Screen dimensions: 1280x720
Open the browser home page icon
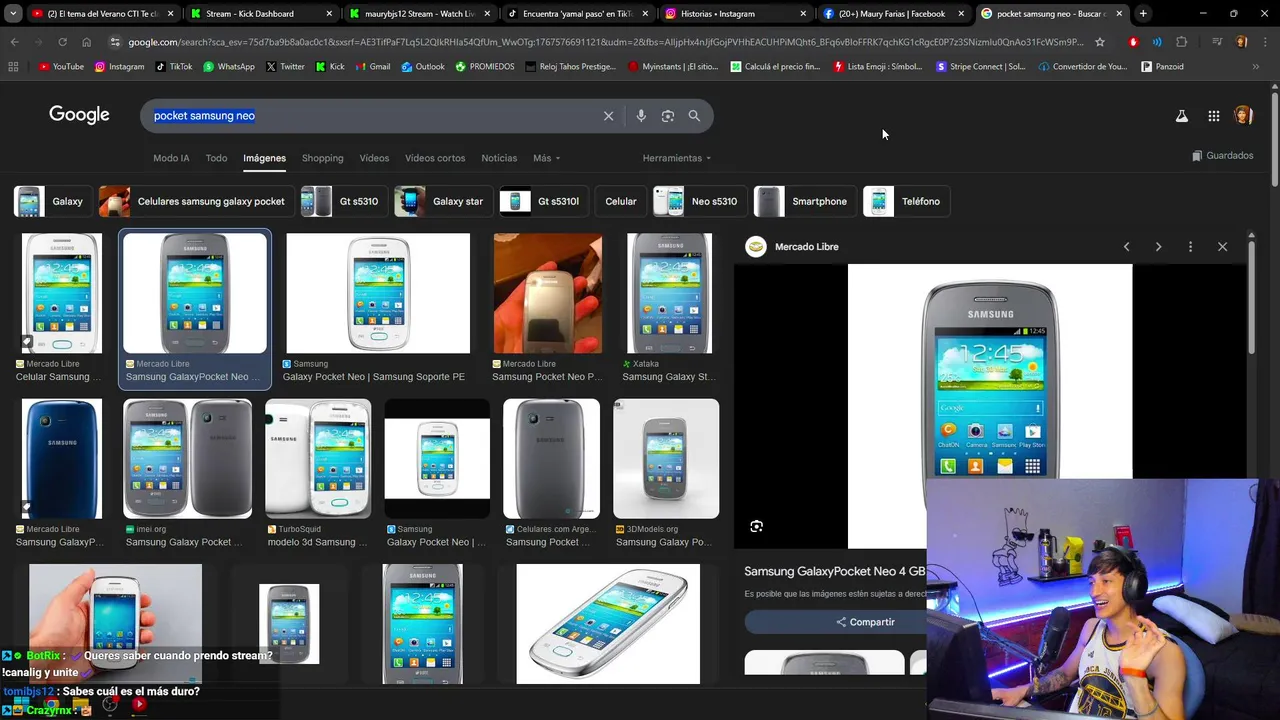(x=86, y=42)
